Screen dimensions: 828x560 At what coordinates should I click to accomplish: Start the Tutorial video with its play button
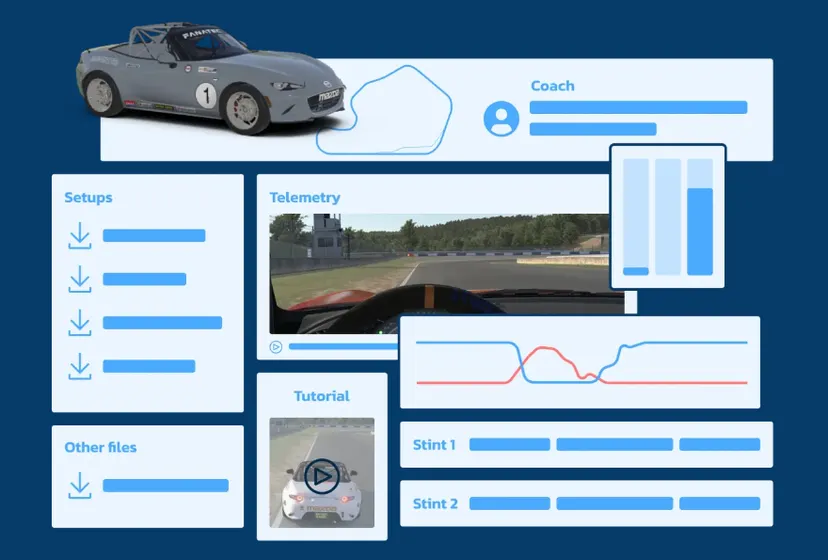322,477
